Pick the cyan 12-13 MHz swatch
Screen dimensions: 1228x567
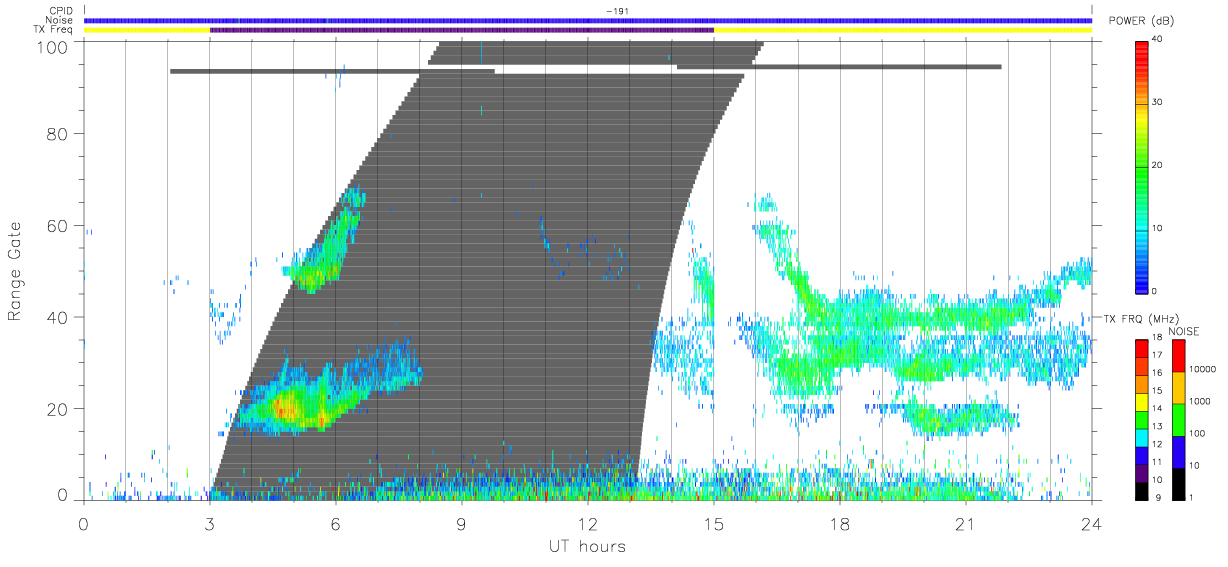point(1142,438)
